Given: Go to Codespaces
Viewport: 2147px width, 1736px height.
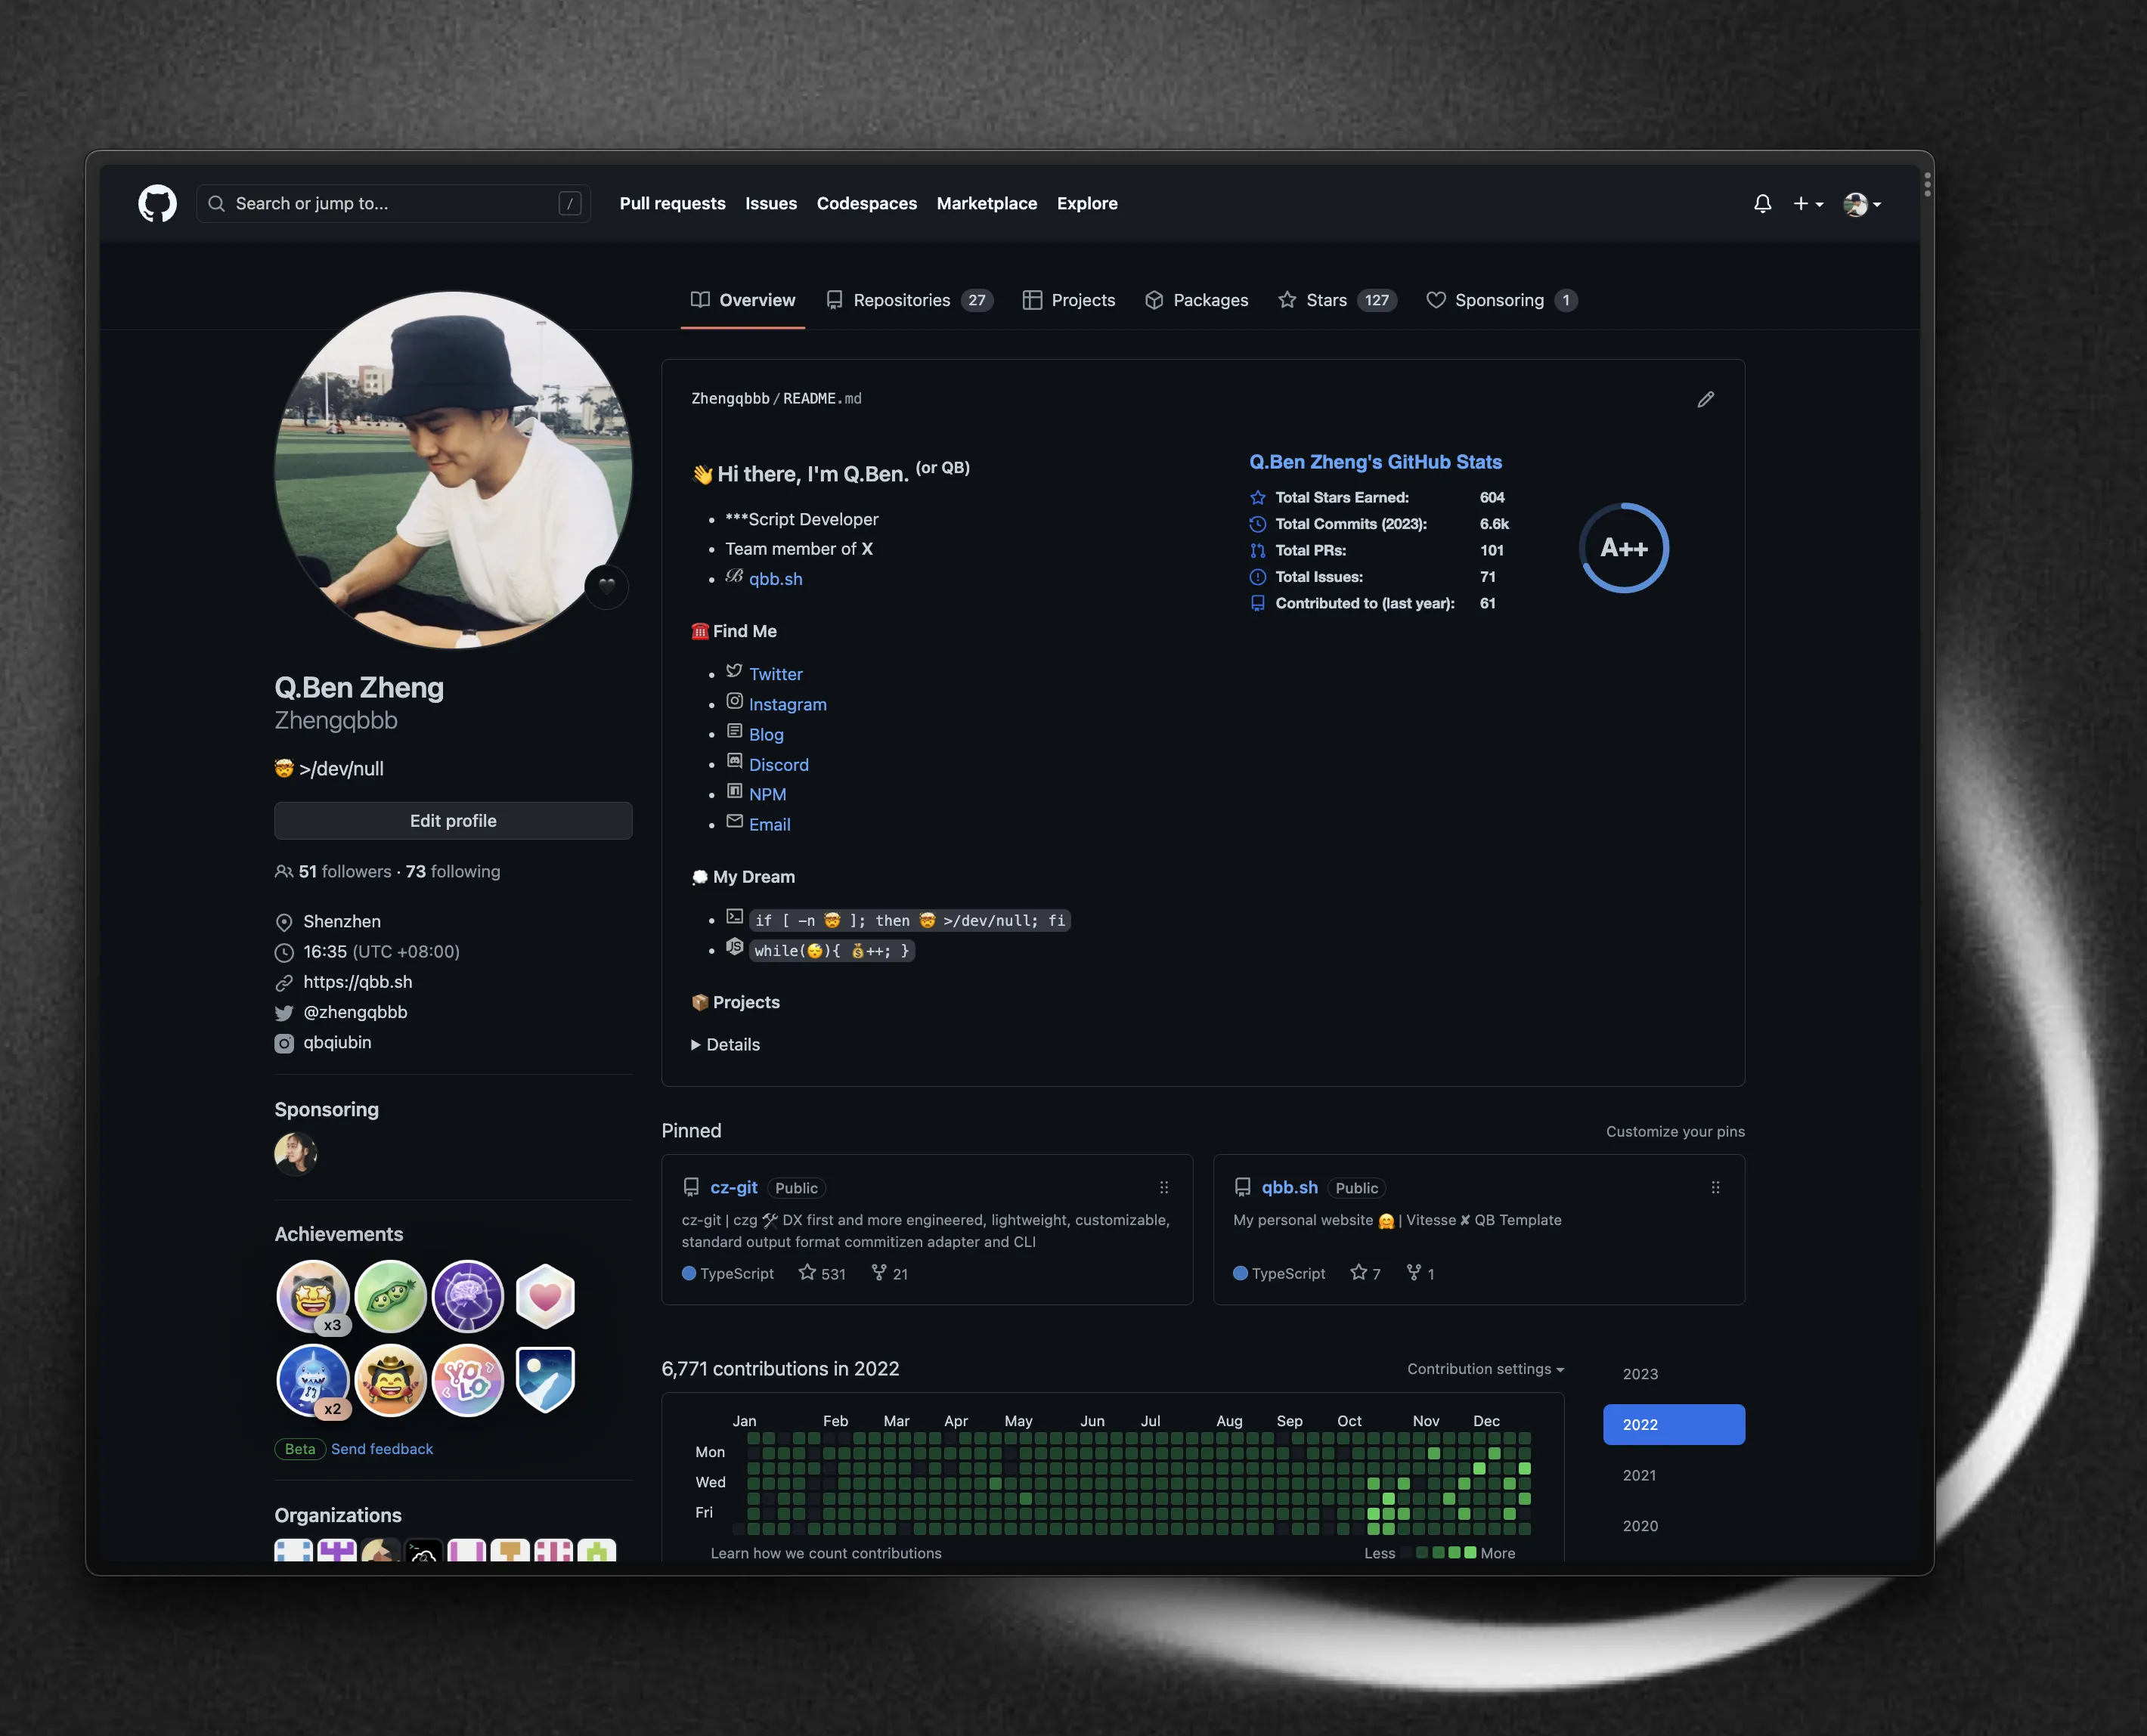Looking at the screenshot, I should pos(866,204).
